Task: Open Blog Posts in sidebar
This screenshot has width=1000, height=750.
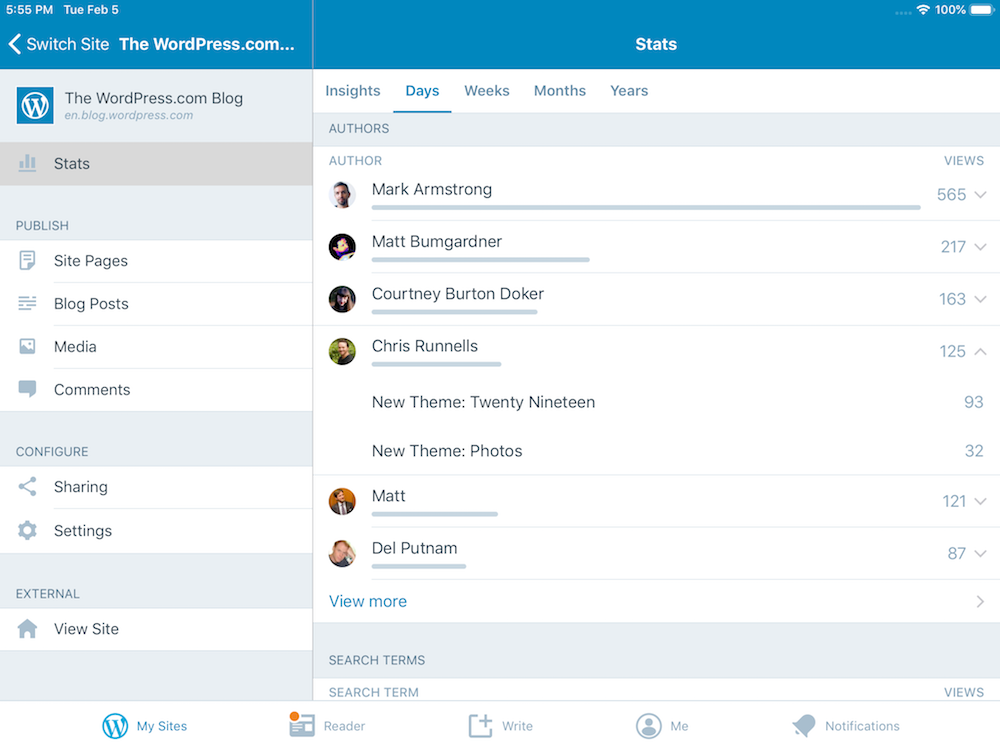Action: pyautogui.click(x=156, y=304)
